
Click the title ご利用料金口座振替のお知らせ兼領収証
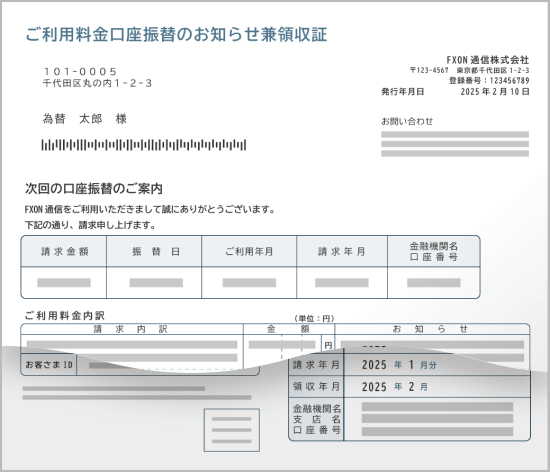point(176,34)
